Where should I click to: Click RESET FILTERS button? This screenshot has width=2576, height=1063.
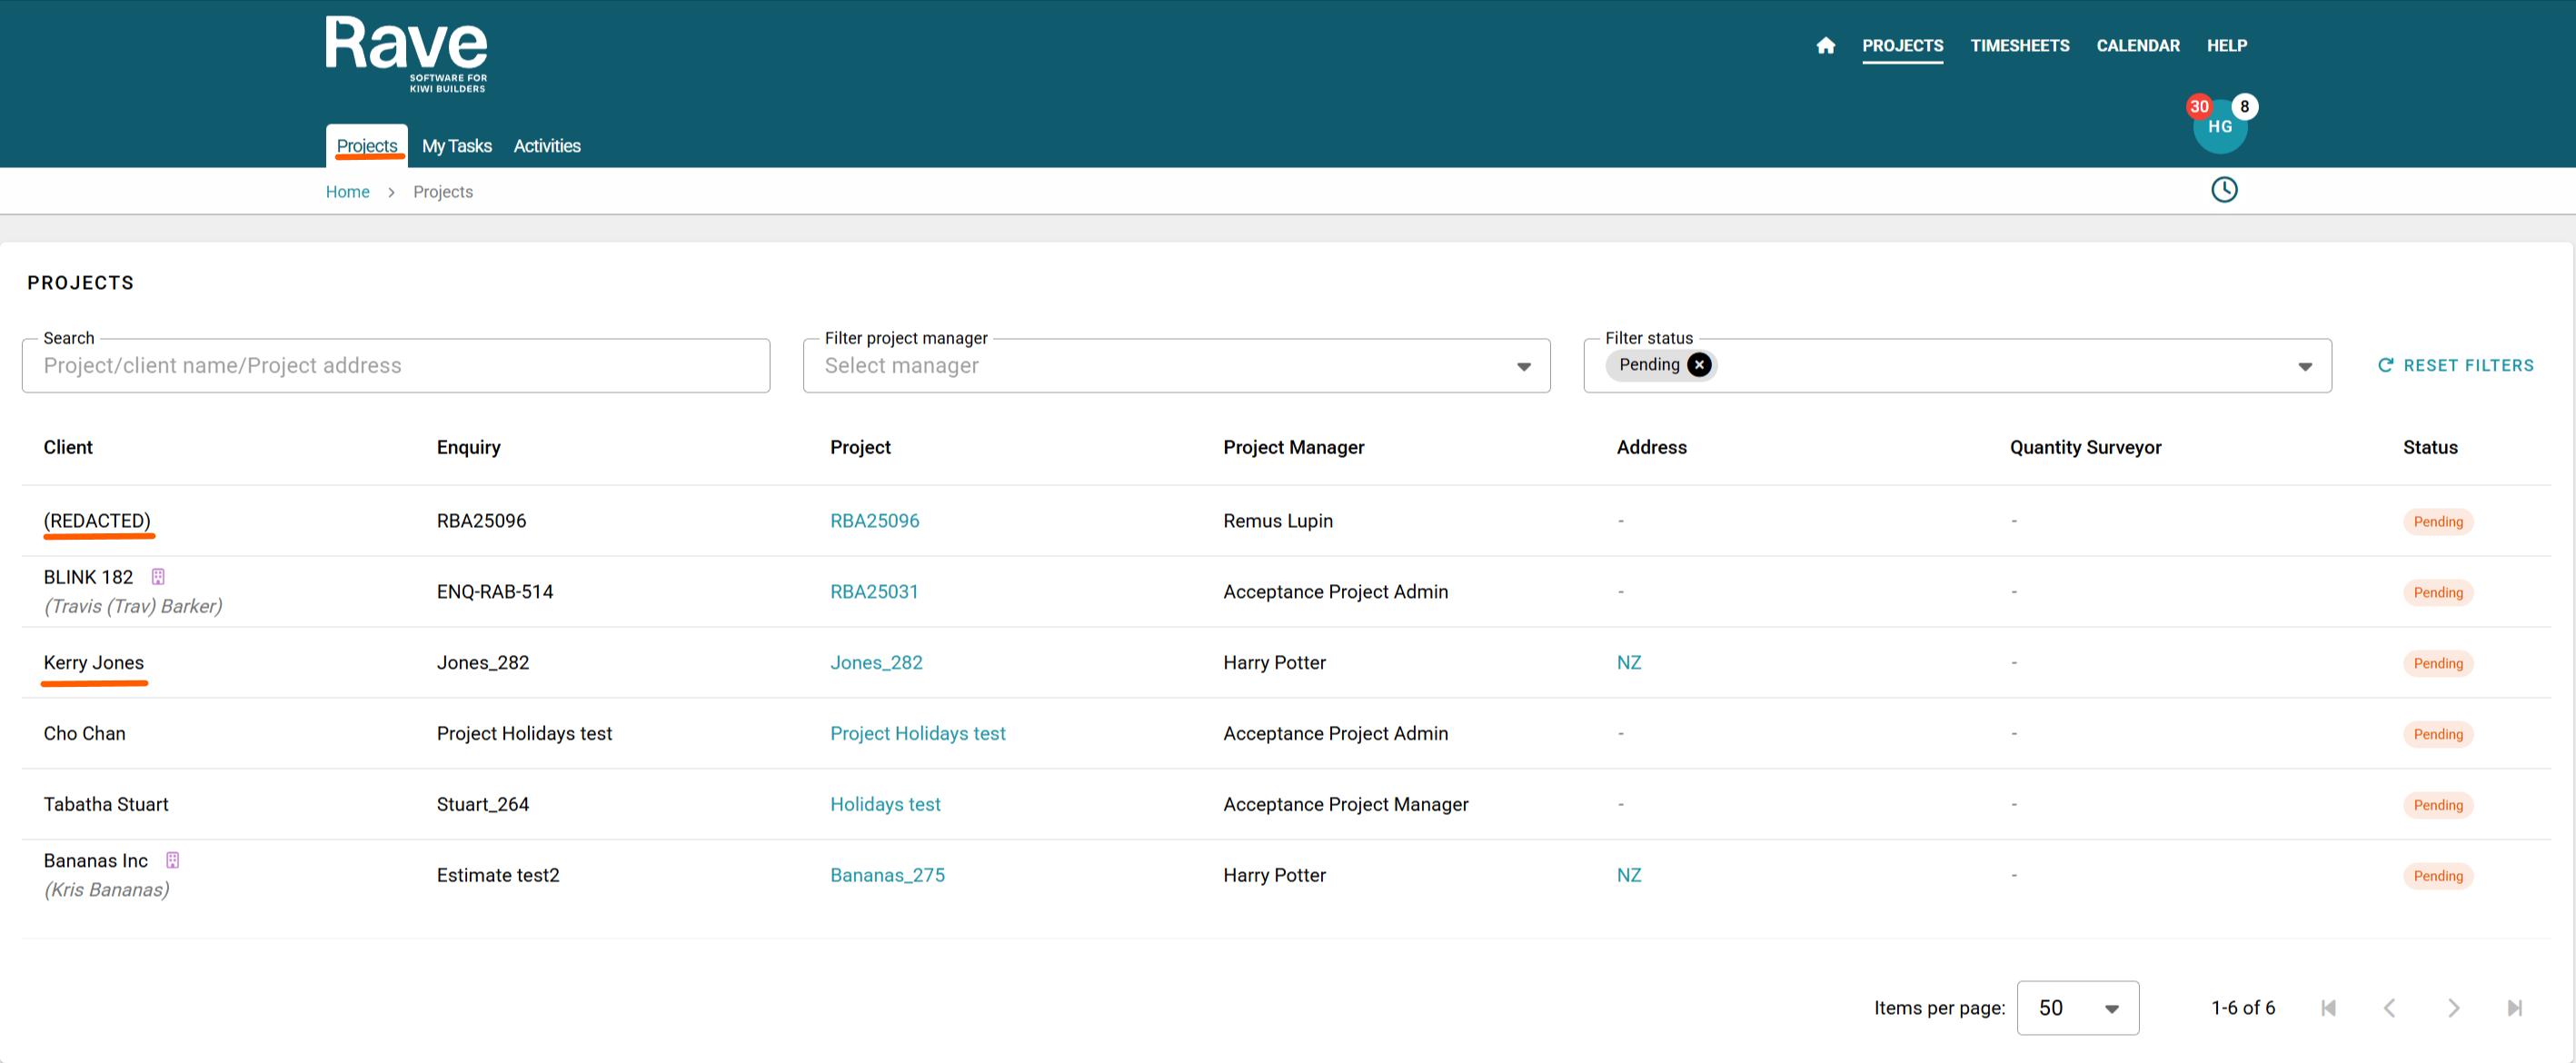click(x=2455, y=366)
